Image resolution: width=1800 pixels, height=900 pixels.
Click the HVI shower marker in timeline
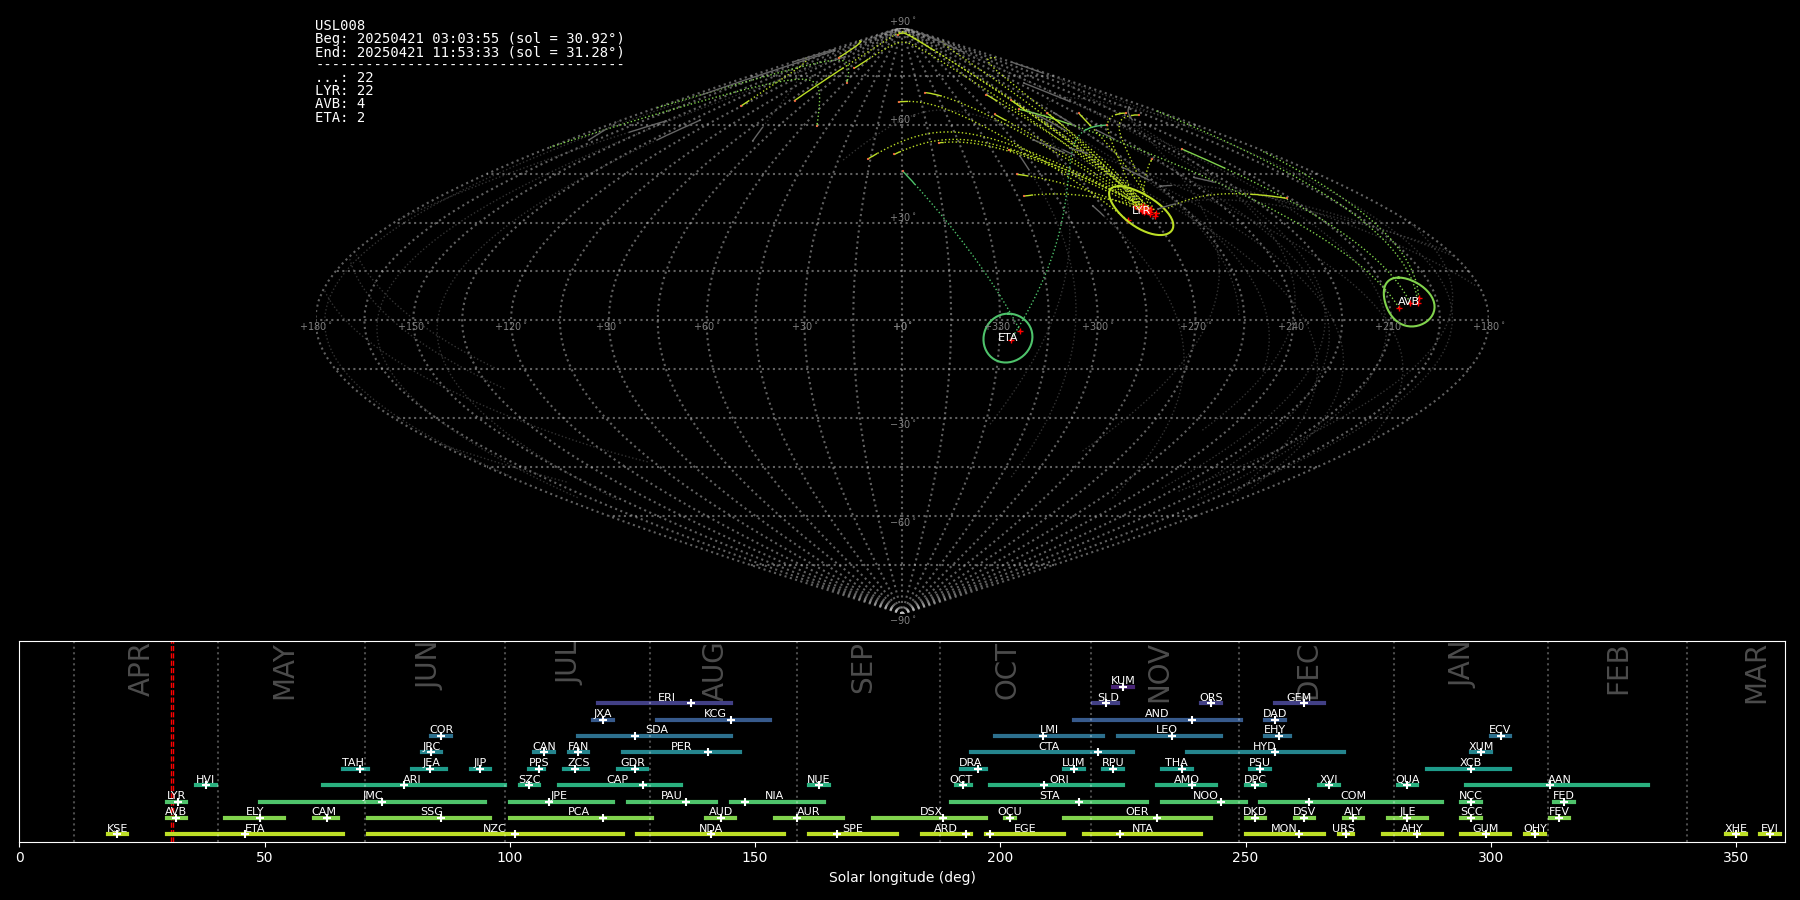tap(206, 785)
